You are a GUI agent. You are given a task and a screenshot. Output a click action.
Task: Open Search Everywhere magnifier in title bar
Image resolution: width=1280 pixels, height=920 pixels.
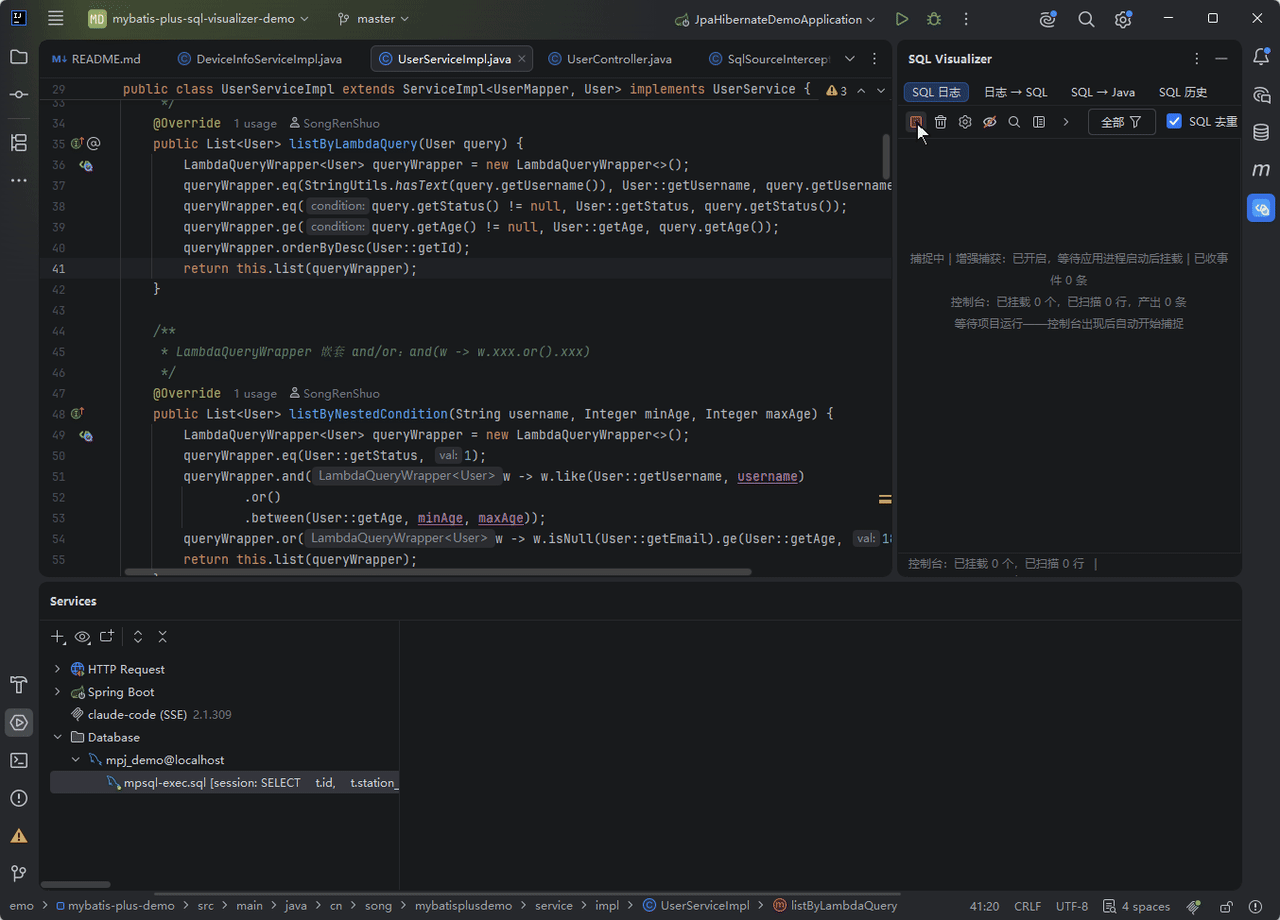click(1086, 19)
